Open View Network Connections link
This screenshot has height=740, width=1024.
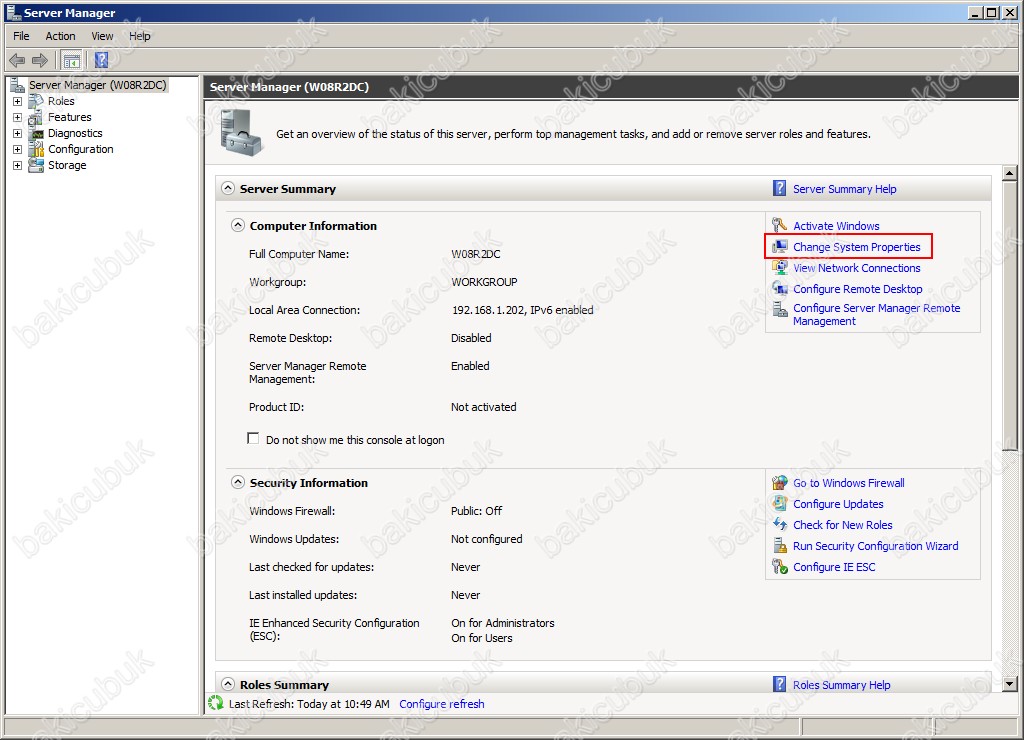pos(857,268)
